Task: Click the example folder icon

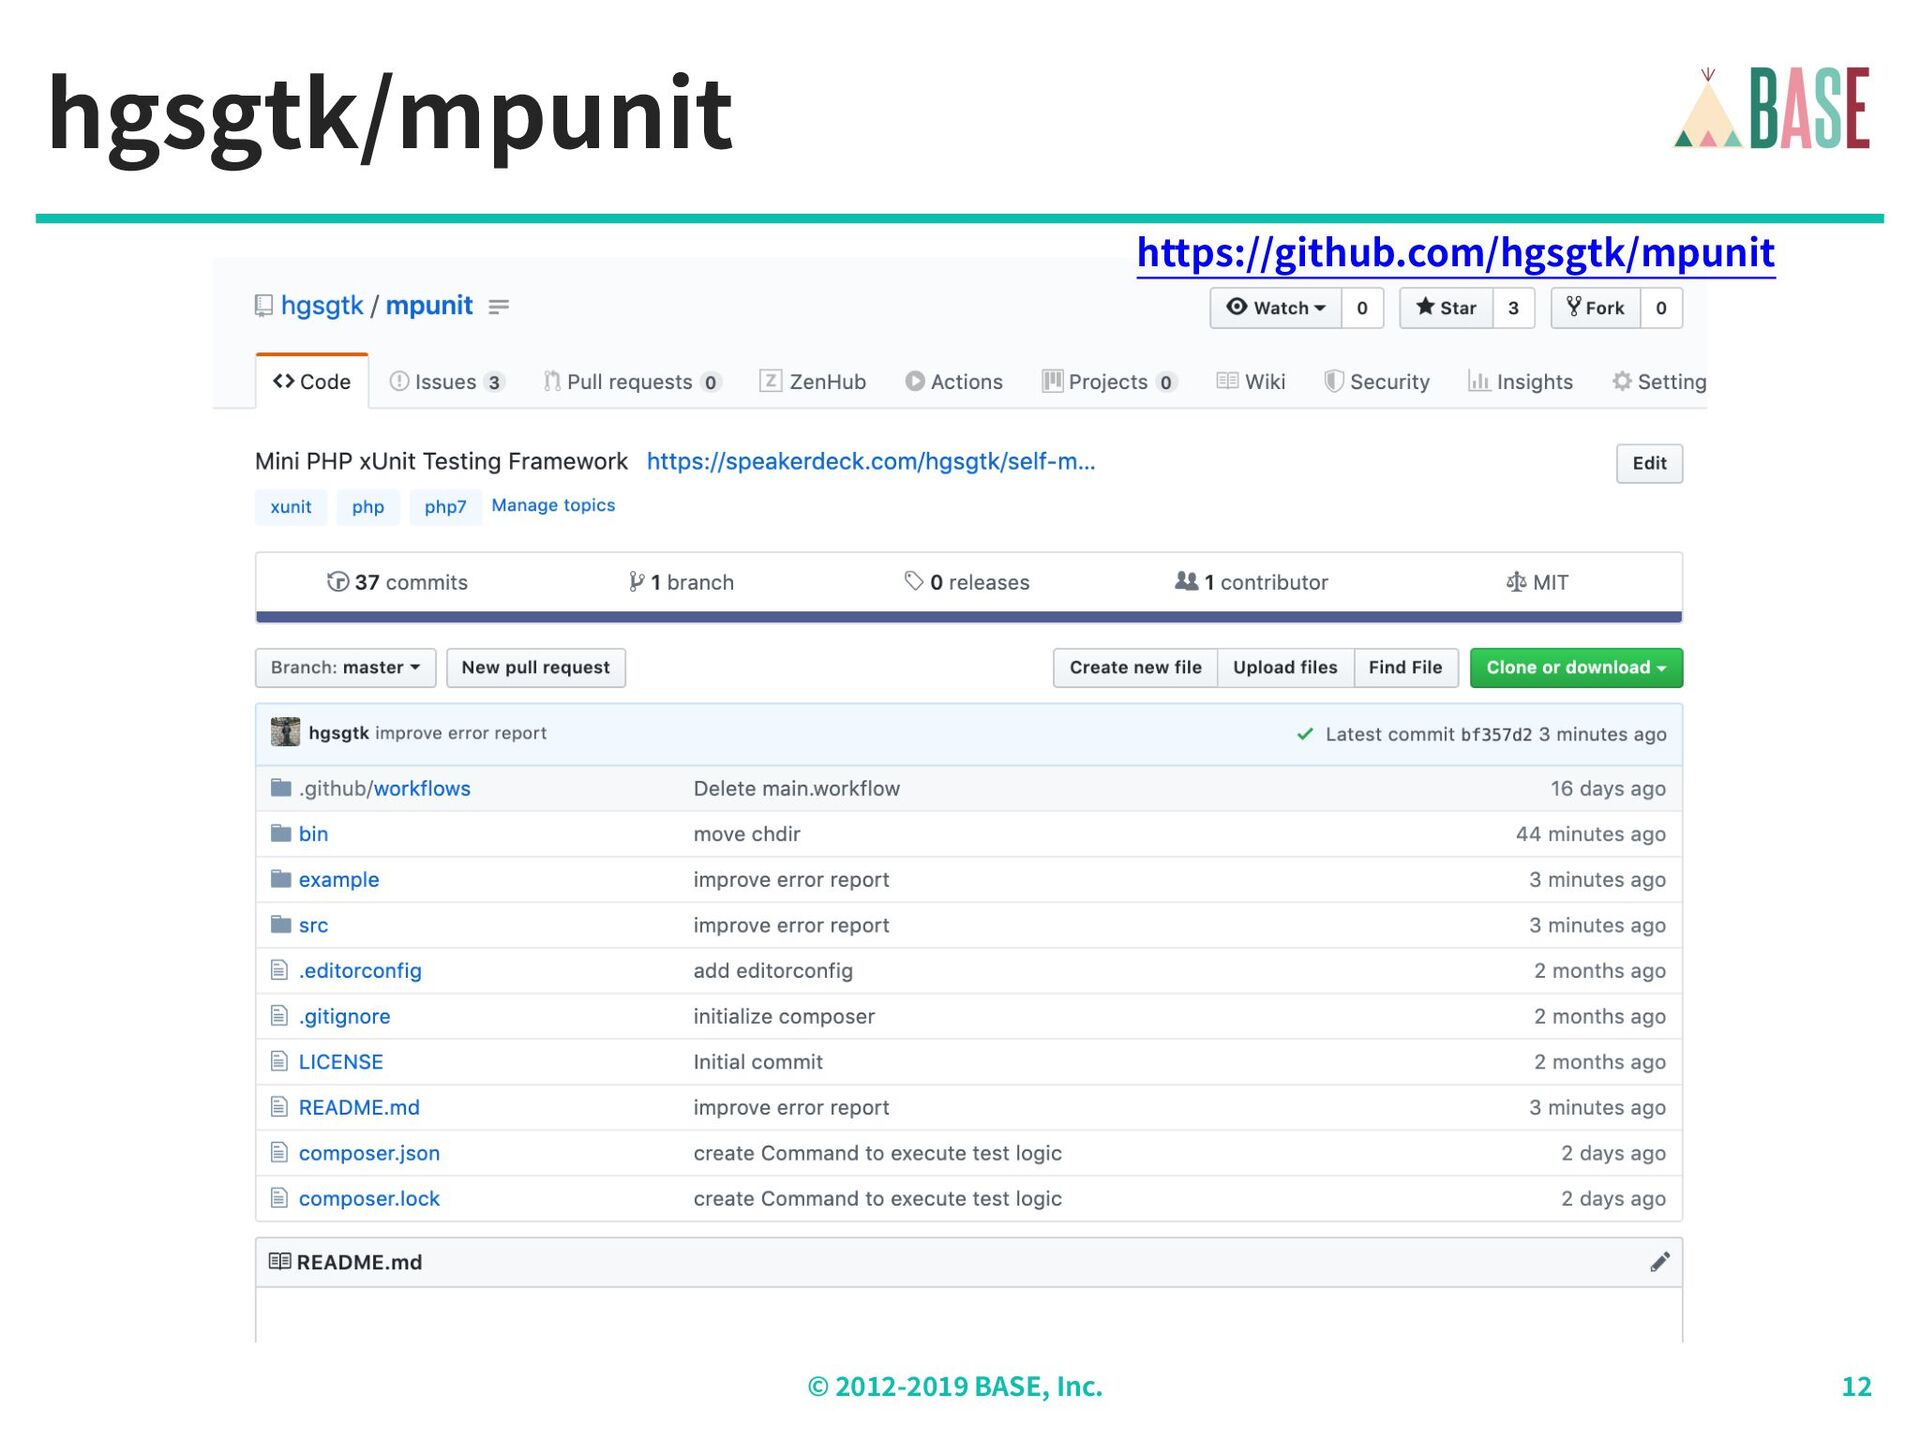Action: tap(281, 879)
